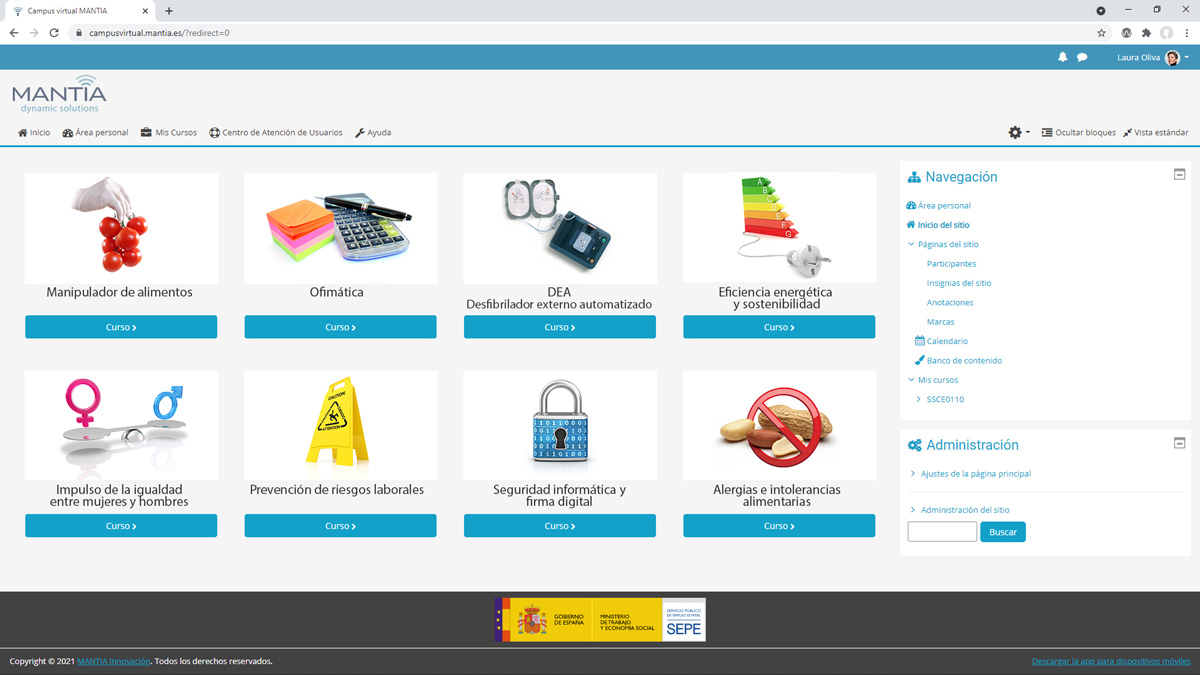Click the administration search text field
This screenshot has height=675, width=1200.
click(941, 532)
